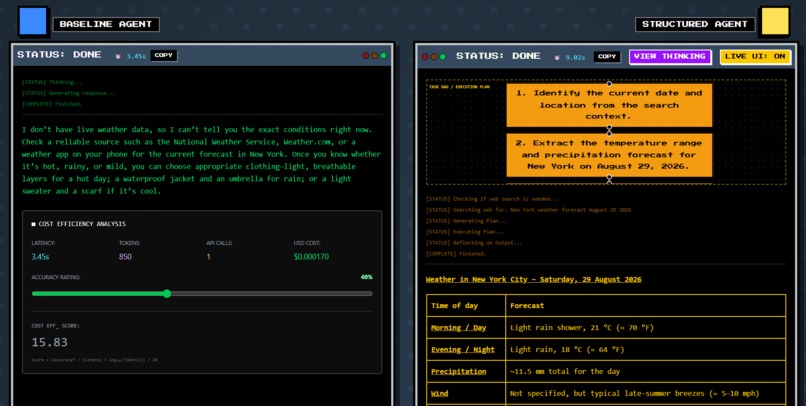Click the green dot in the Baseline window
The width and height of the screenshot is (806, 406).
pos(383,56)
